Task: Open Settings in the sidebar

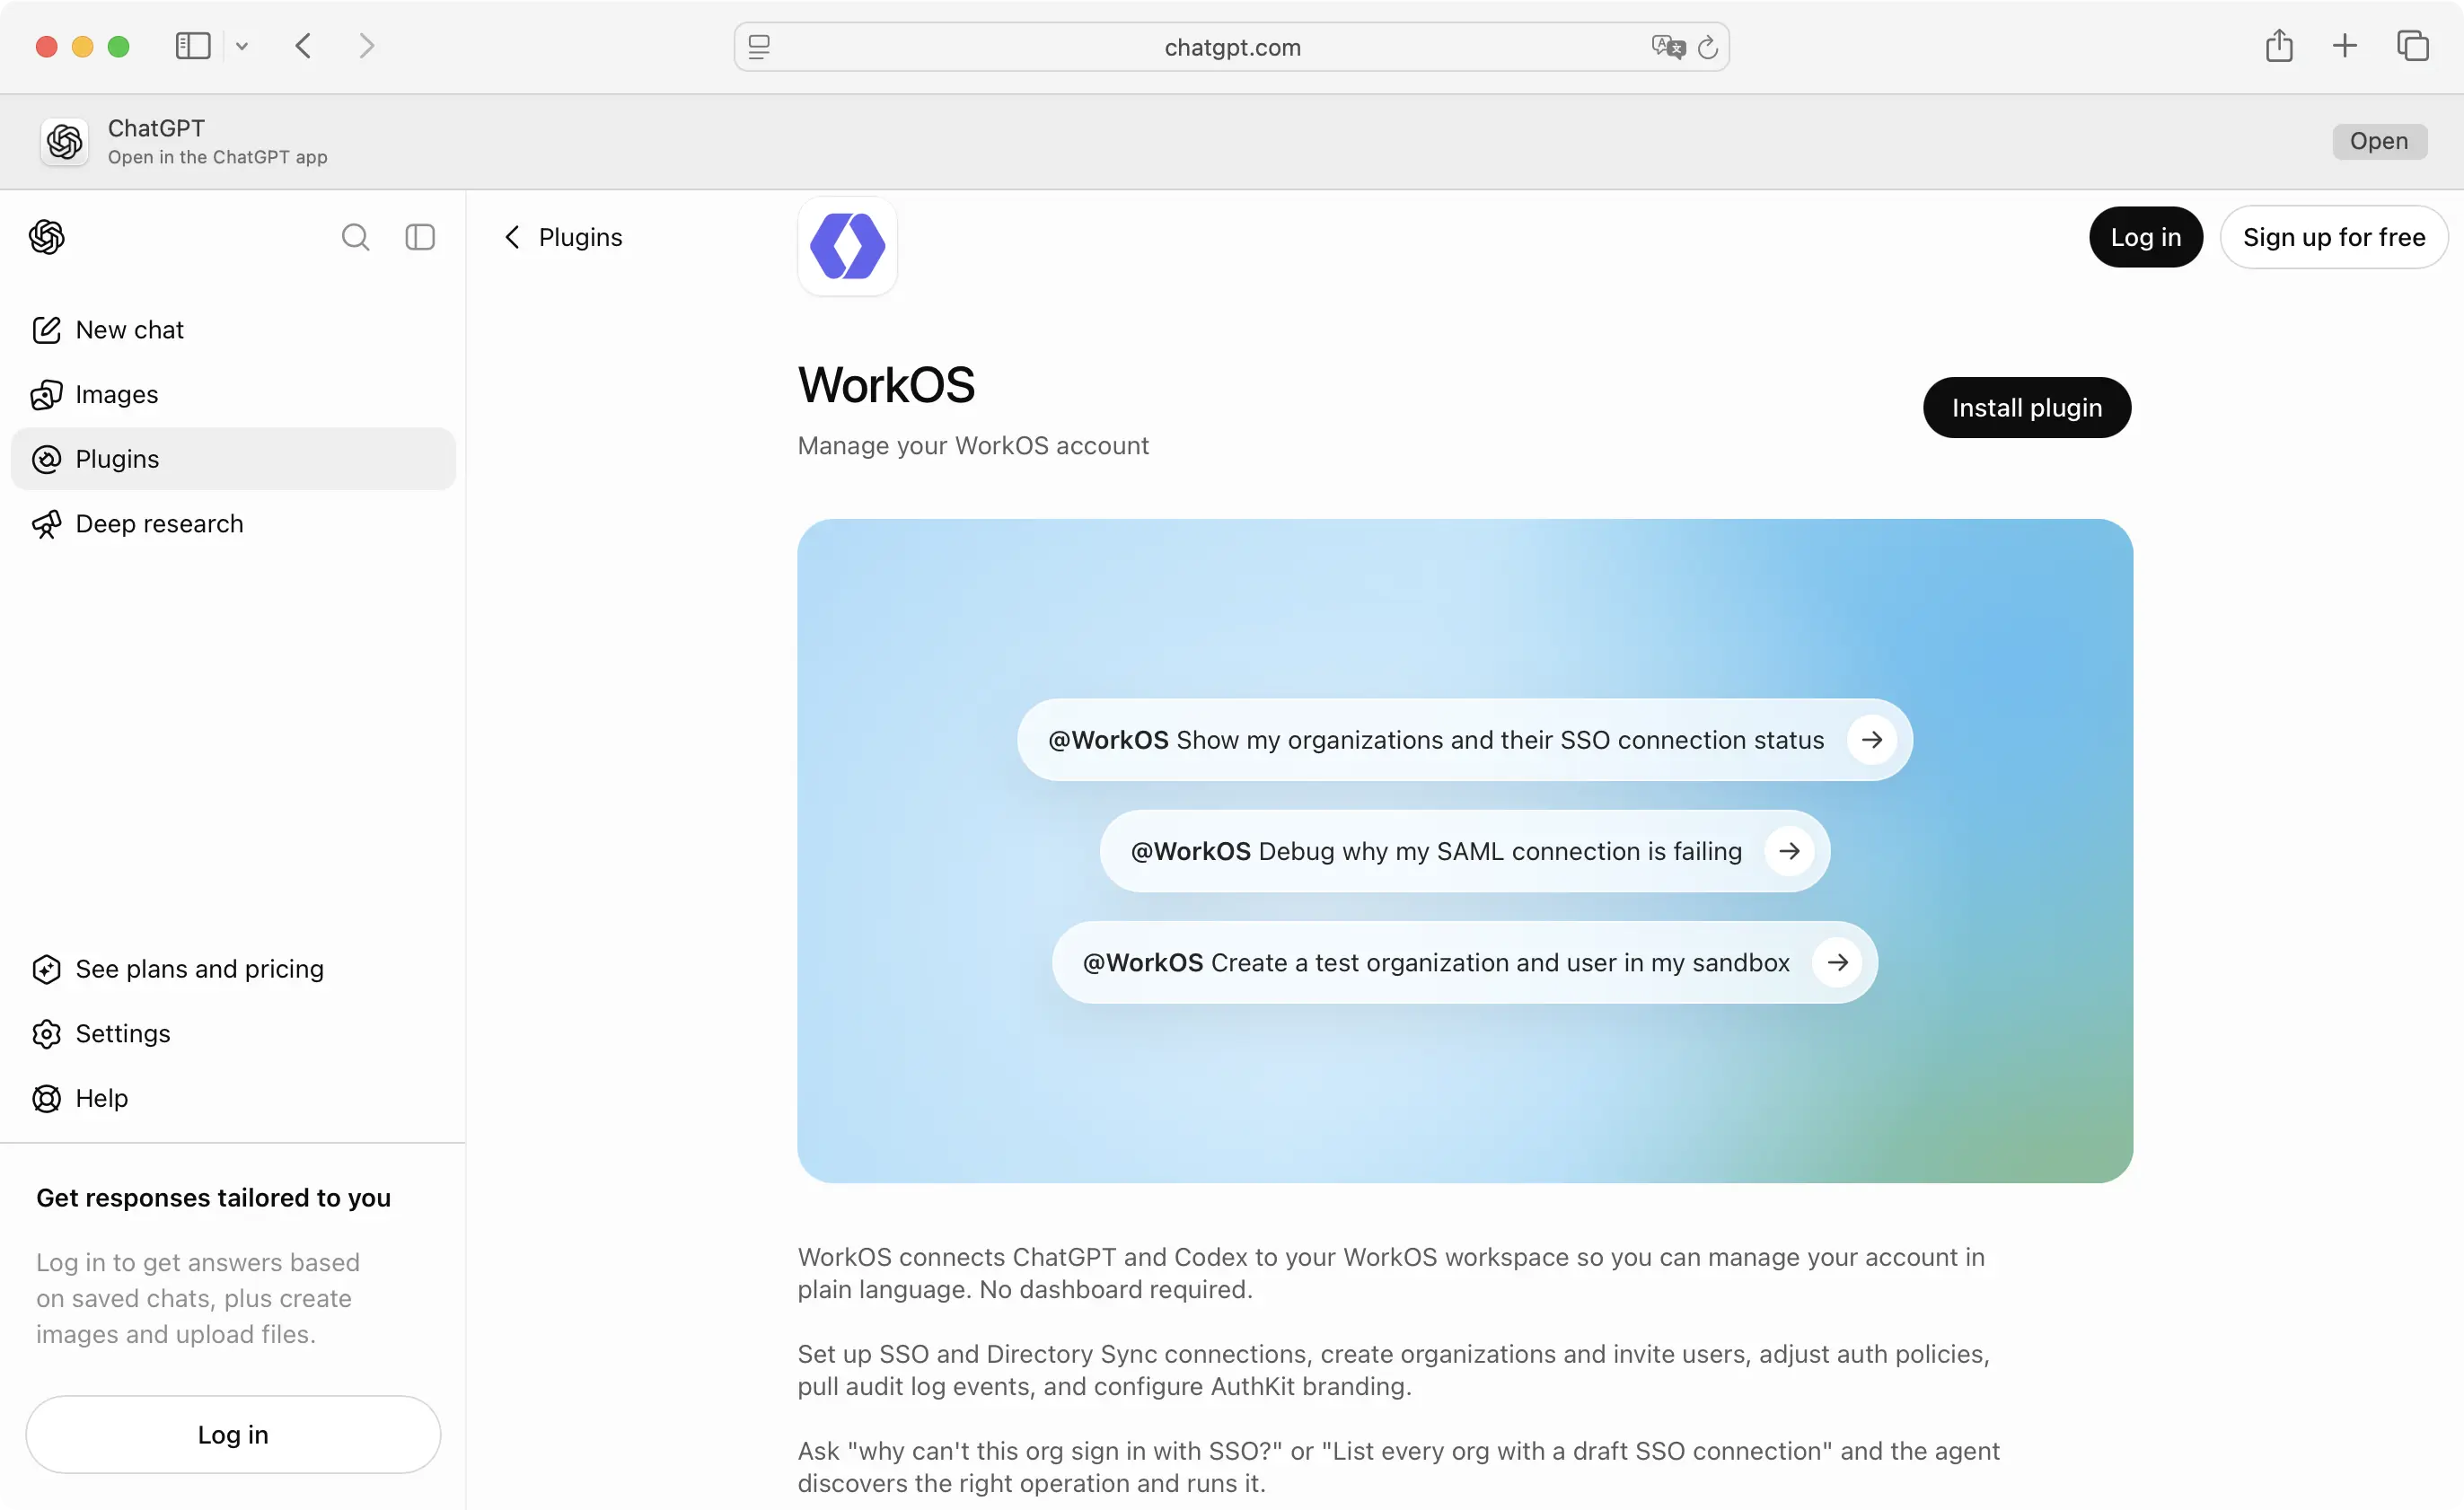Action: (233, 1033)
